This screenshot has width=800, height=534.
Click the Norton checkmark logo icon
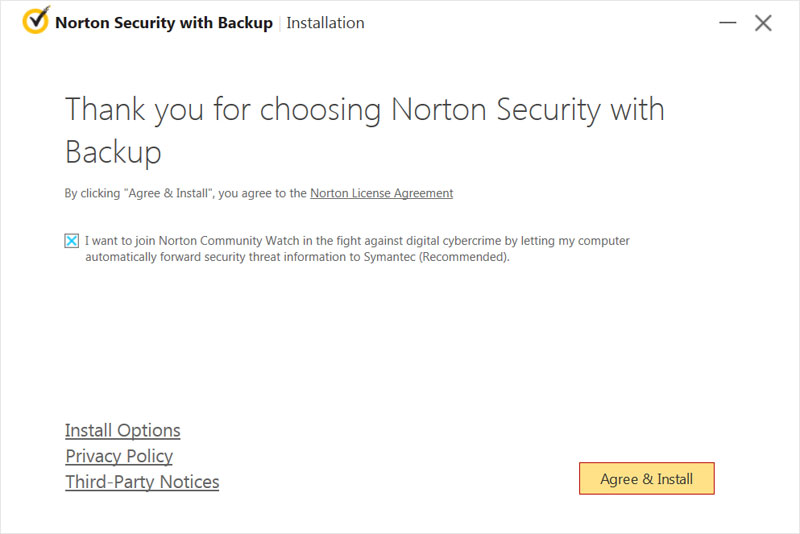click(36, 21)
